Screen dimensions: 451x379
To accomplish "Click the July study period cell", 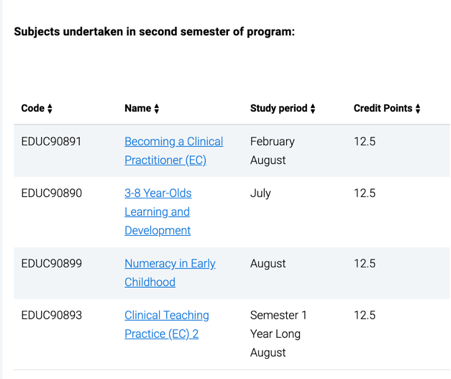I will pyautogui.click(x=260, y=193).
